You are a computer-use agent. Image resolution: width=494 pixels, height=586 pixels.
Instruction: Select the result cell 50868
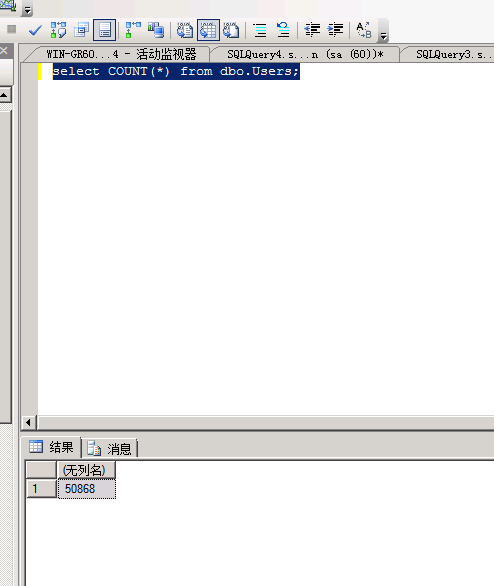coord(86,489)
